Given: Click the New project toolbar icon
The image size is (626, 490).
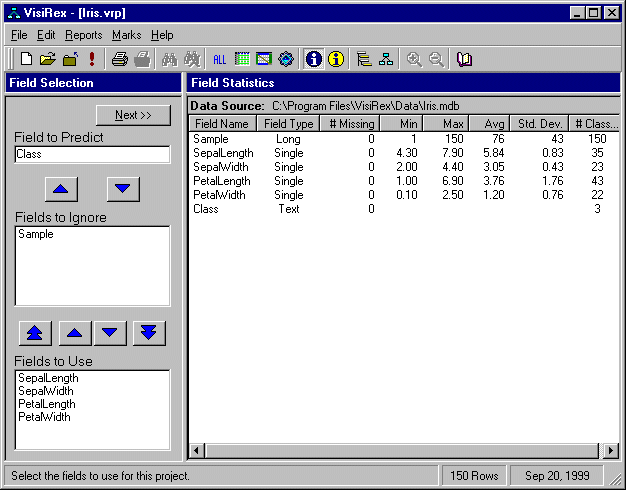Looking at the screenshot, I should [x=27, y=59].
